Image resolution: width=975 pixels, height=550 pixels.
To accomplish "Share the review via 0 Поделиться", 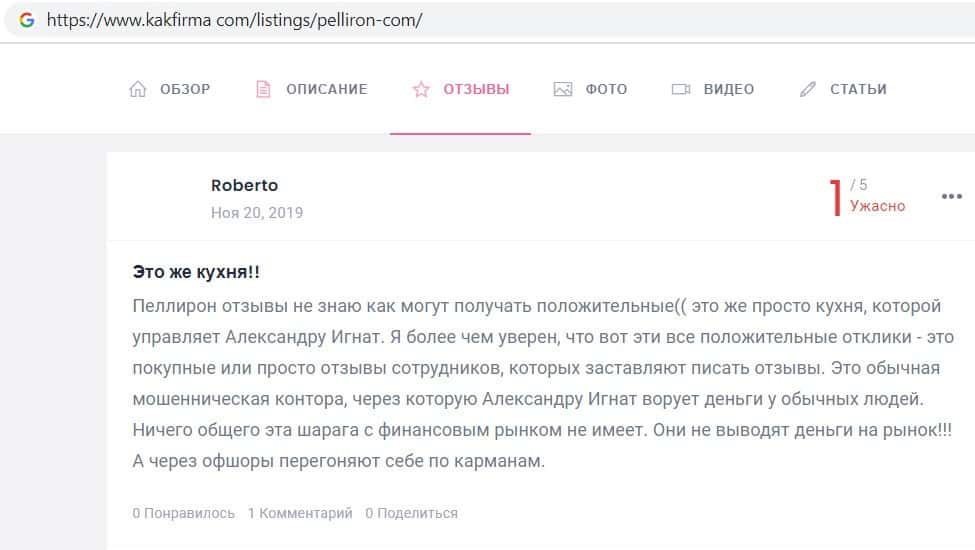I will [x=411, y=513].
